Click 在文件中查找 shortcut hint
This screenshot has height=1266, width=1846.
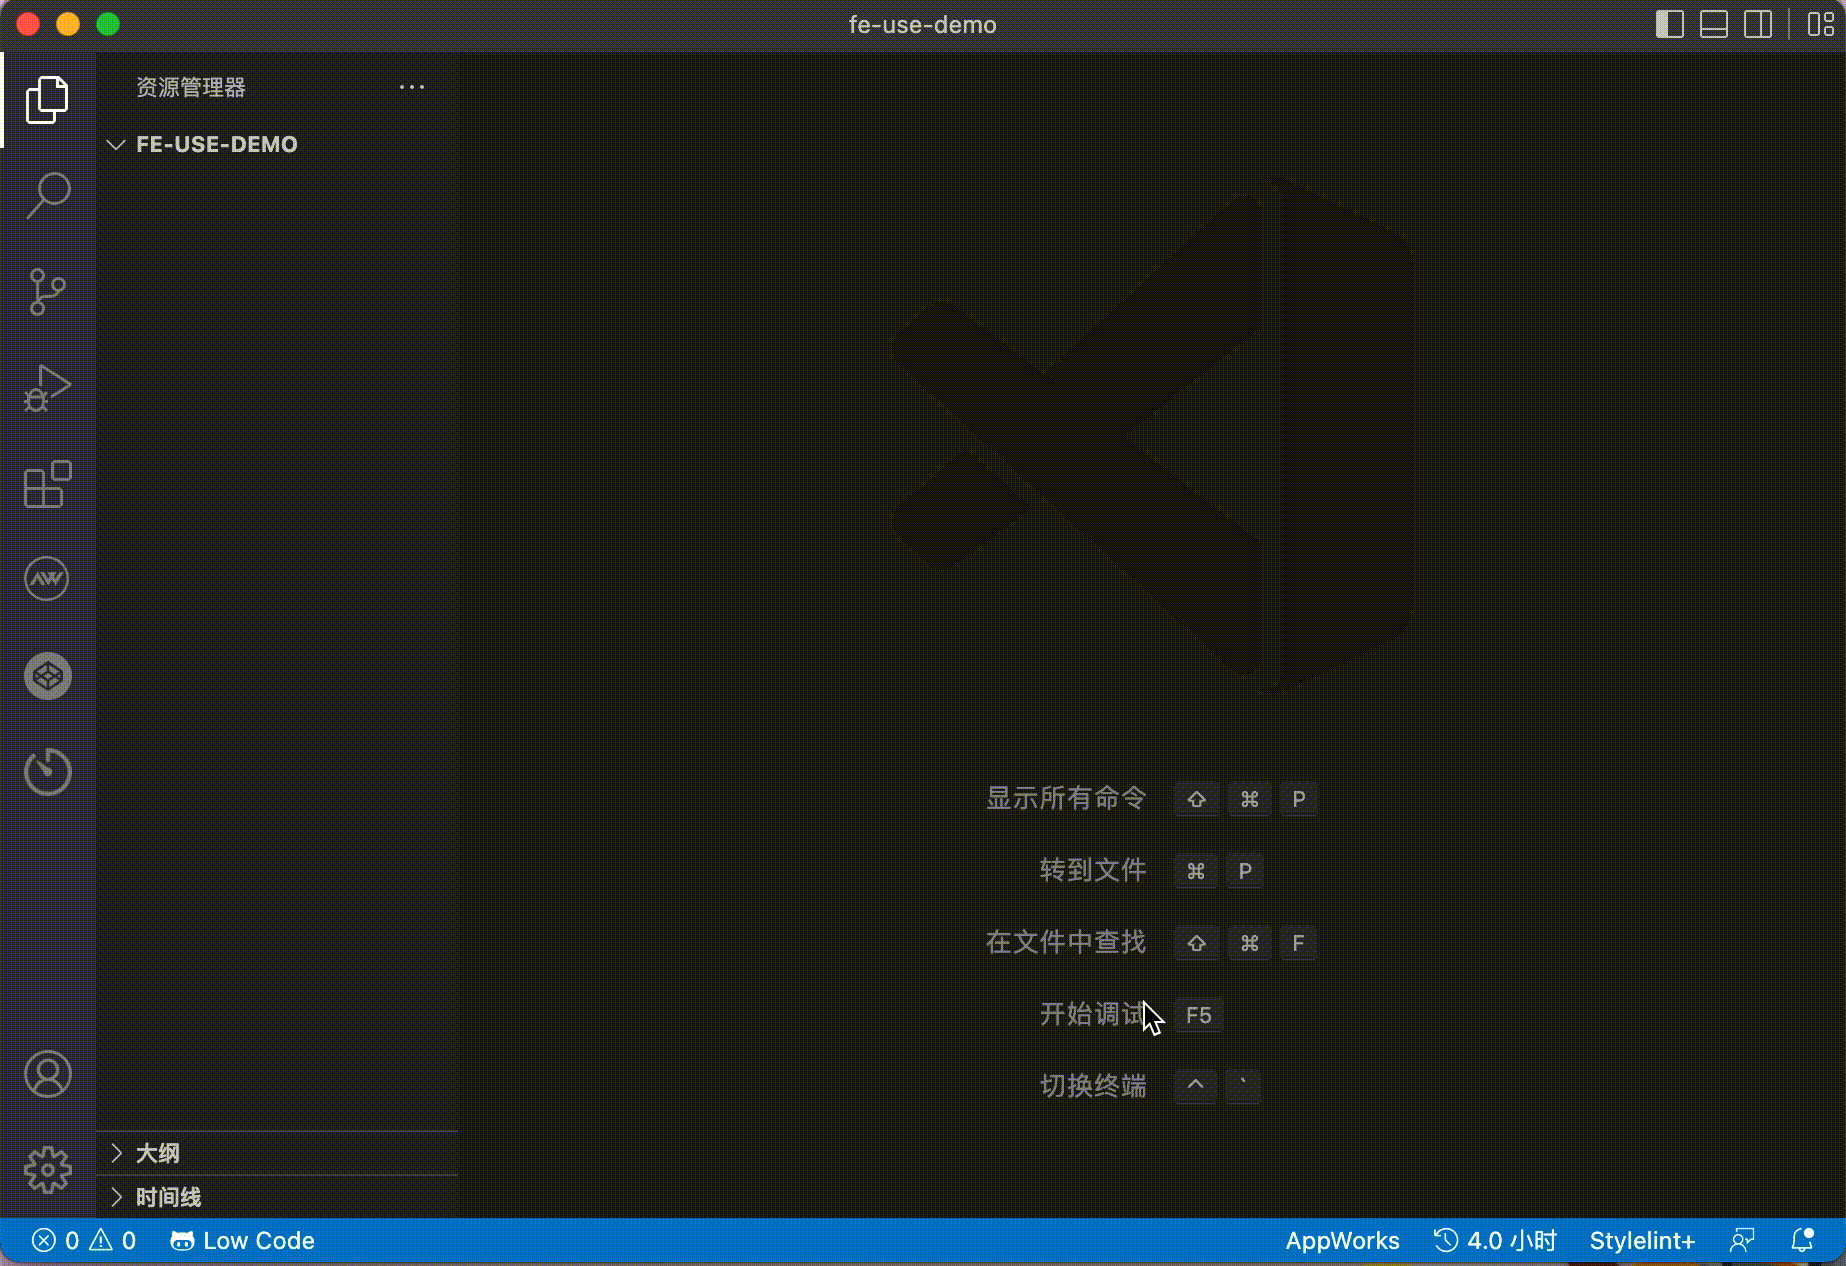1066,942
